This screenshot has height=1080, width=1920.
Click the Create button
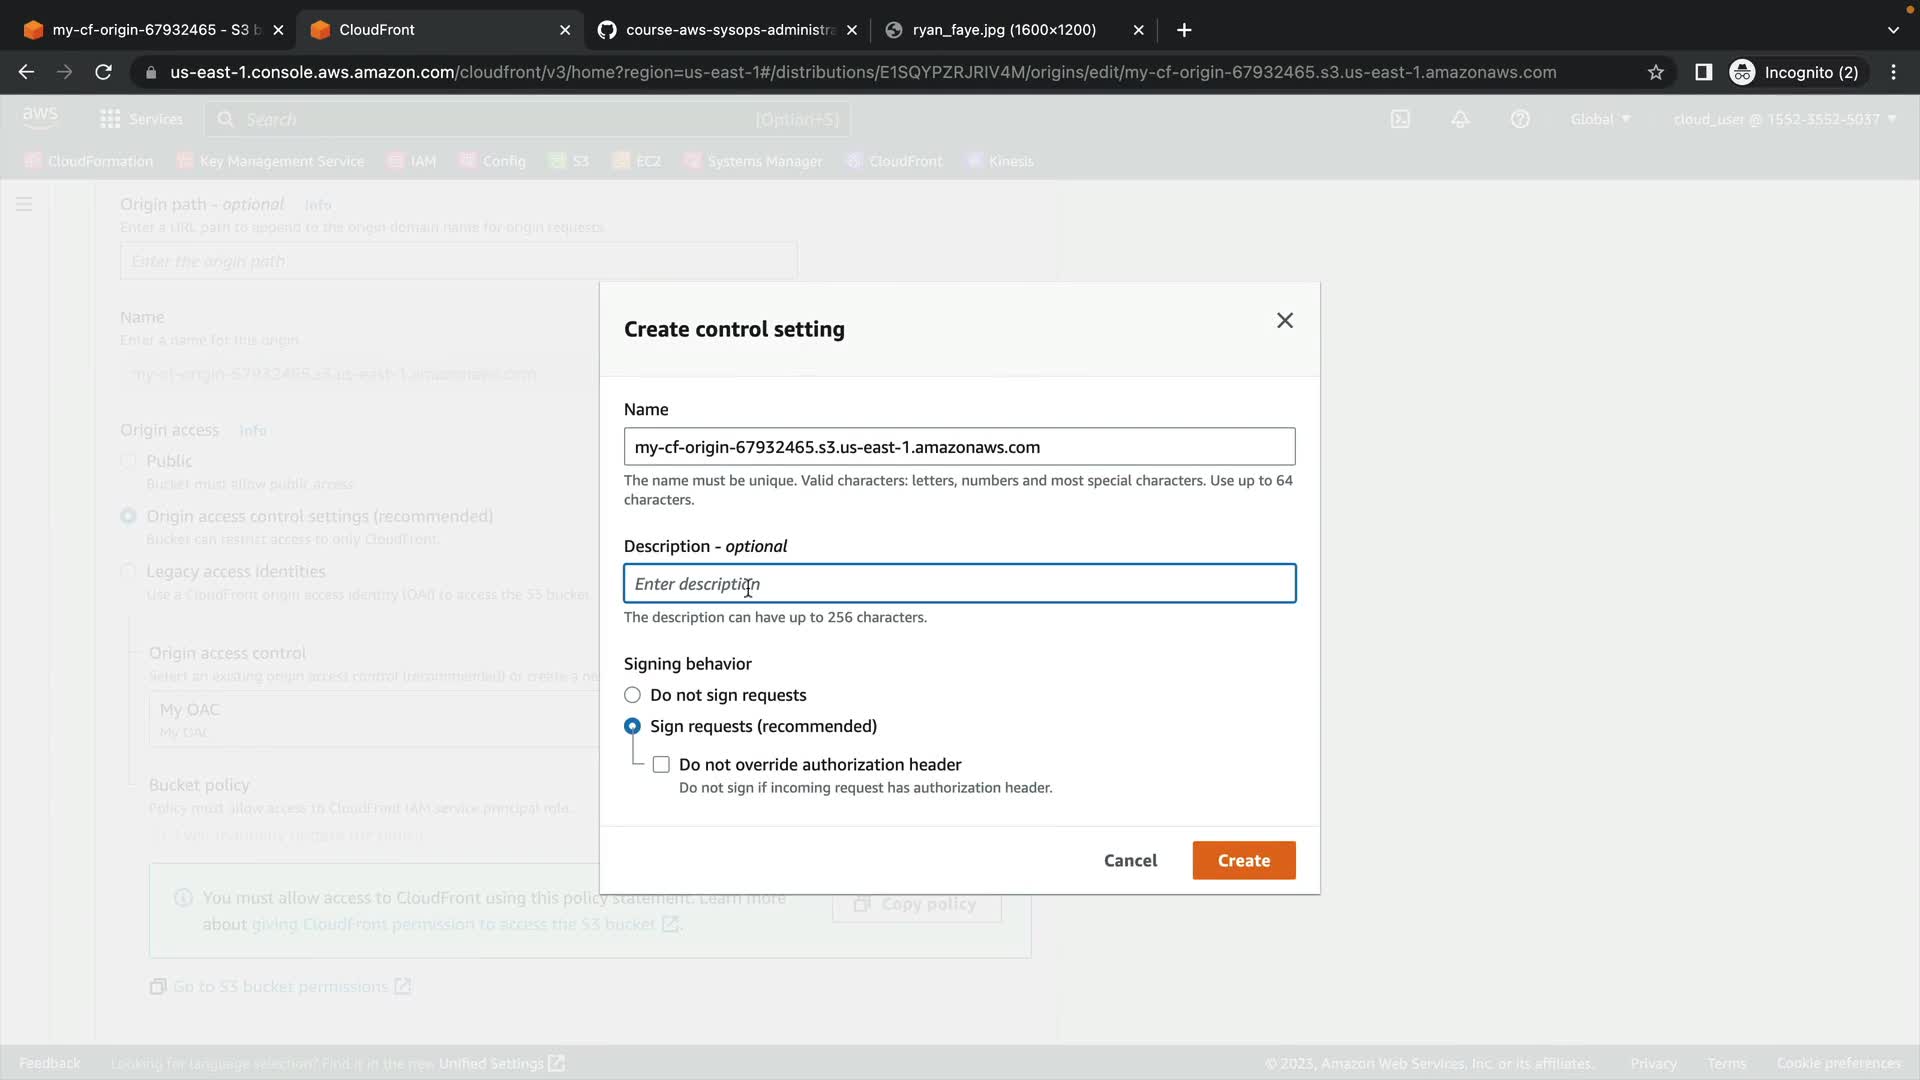[x=1243, y=860]
